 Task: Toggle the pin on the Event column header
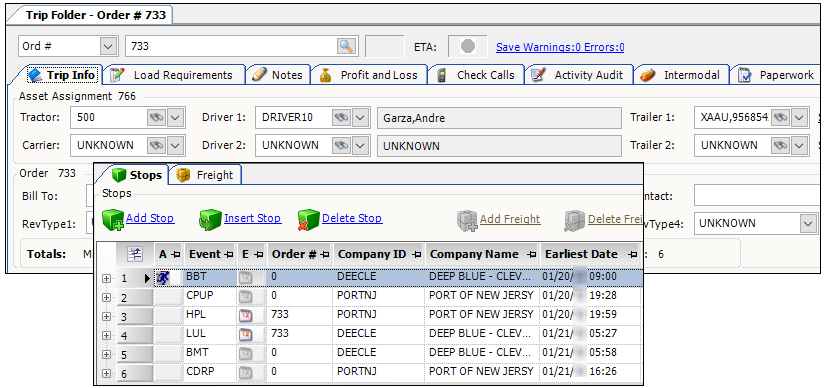(x=229, y=255)
